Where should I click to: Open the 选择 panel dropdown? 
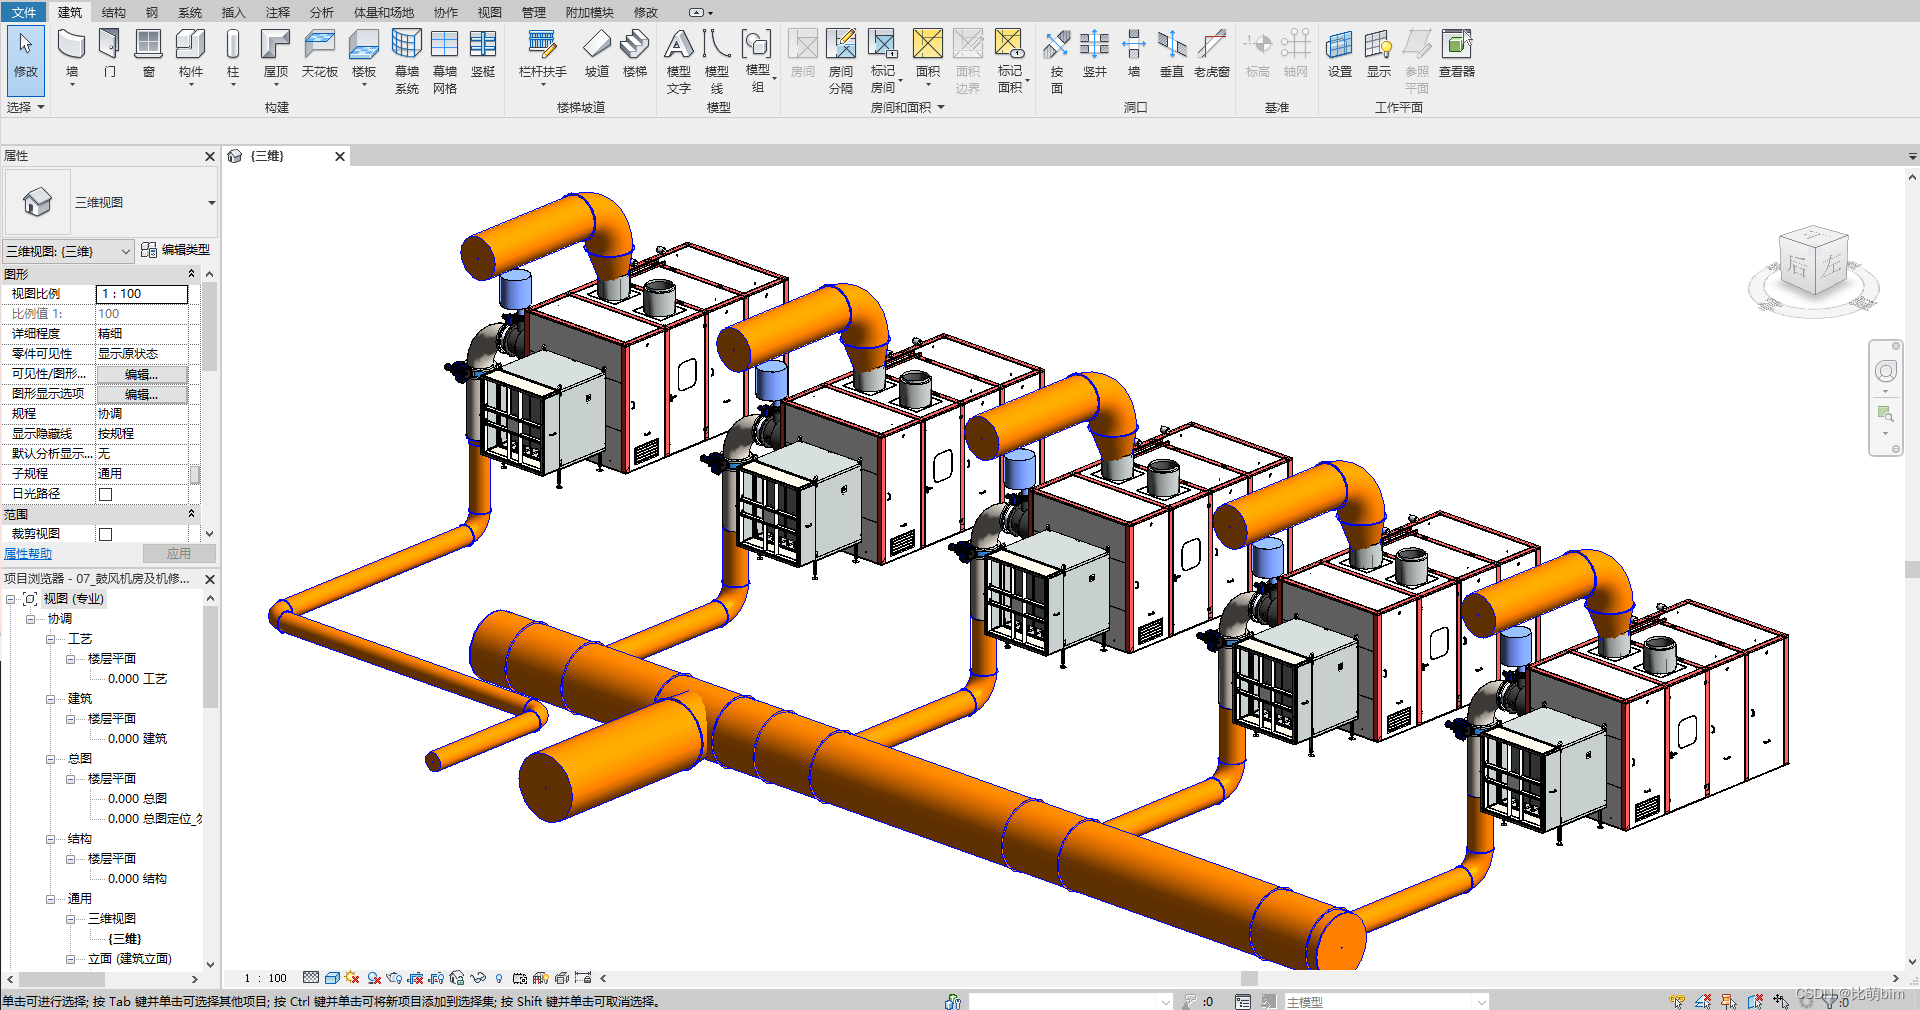26,107
